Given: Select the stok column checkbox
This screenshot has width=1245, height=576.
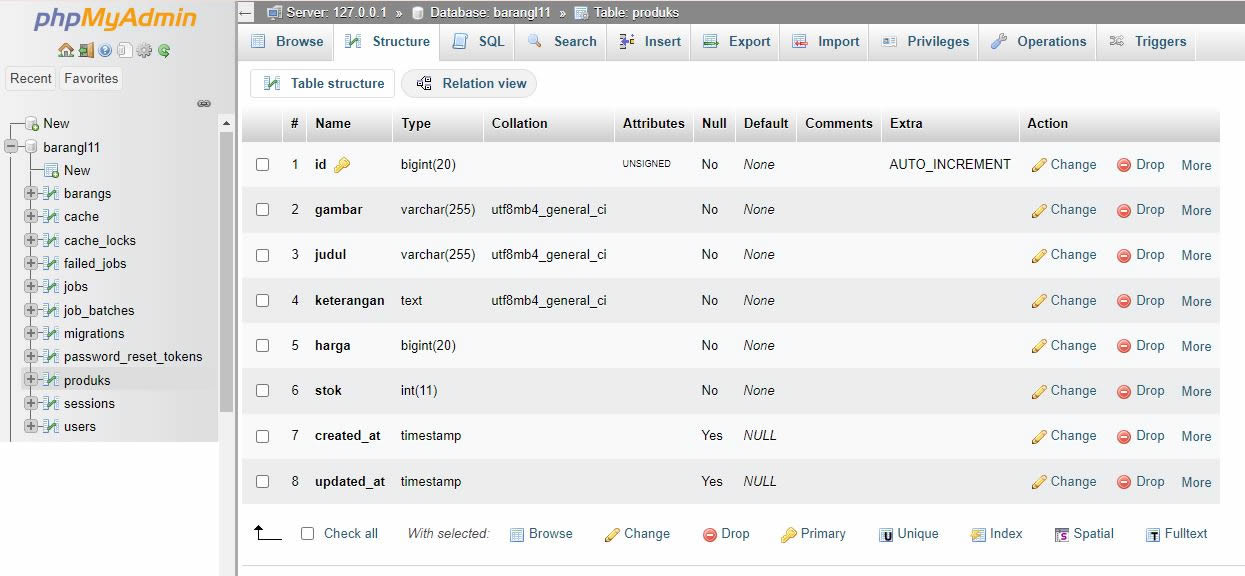Looking at the screenshot, I should click(263, 390).
